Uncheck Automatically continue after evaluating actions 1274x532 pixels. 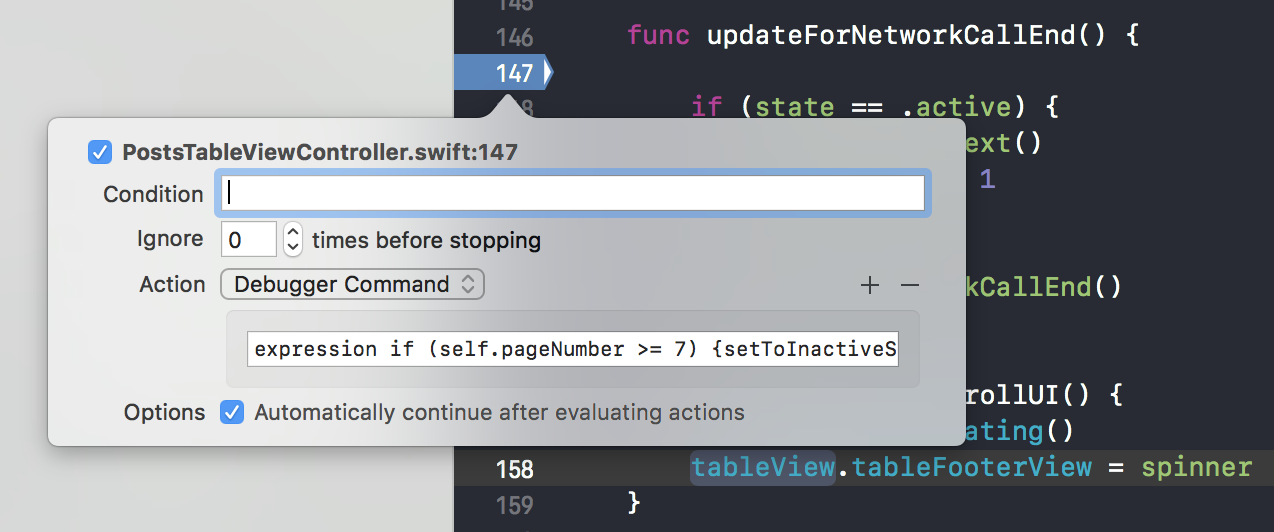(x=232, y=412)
